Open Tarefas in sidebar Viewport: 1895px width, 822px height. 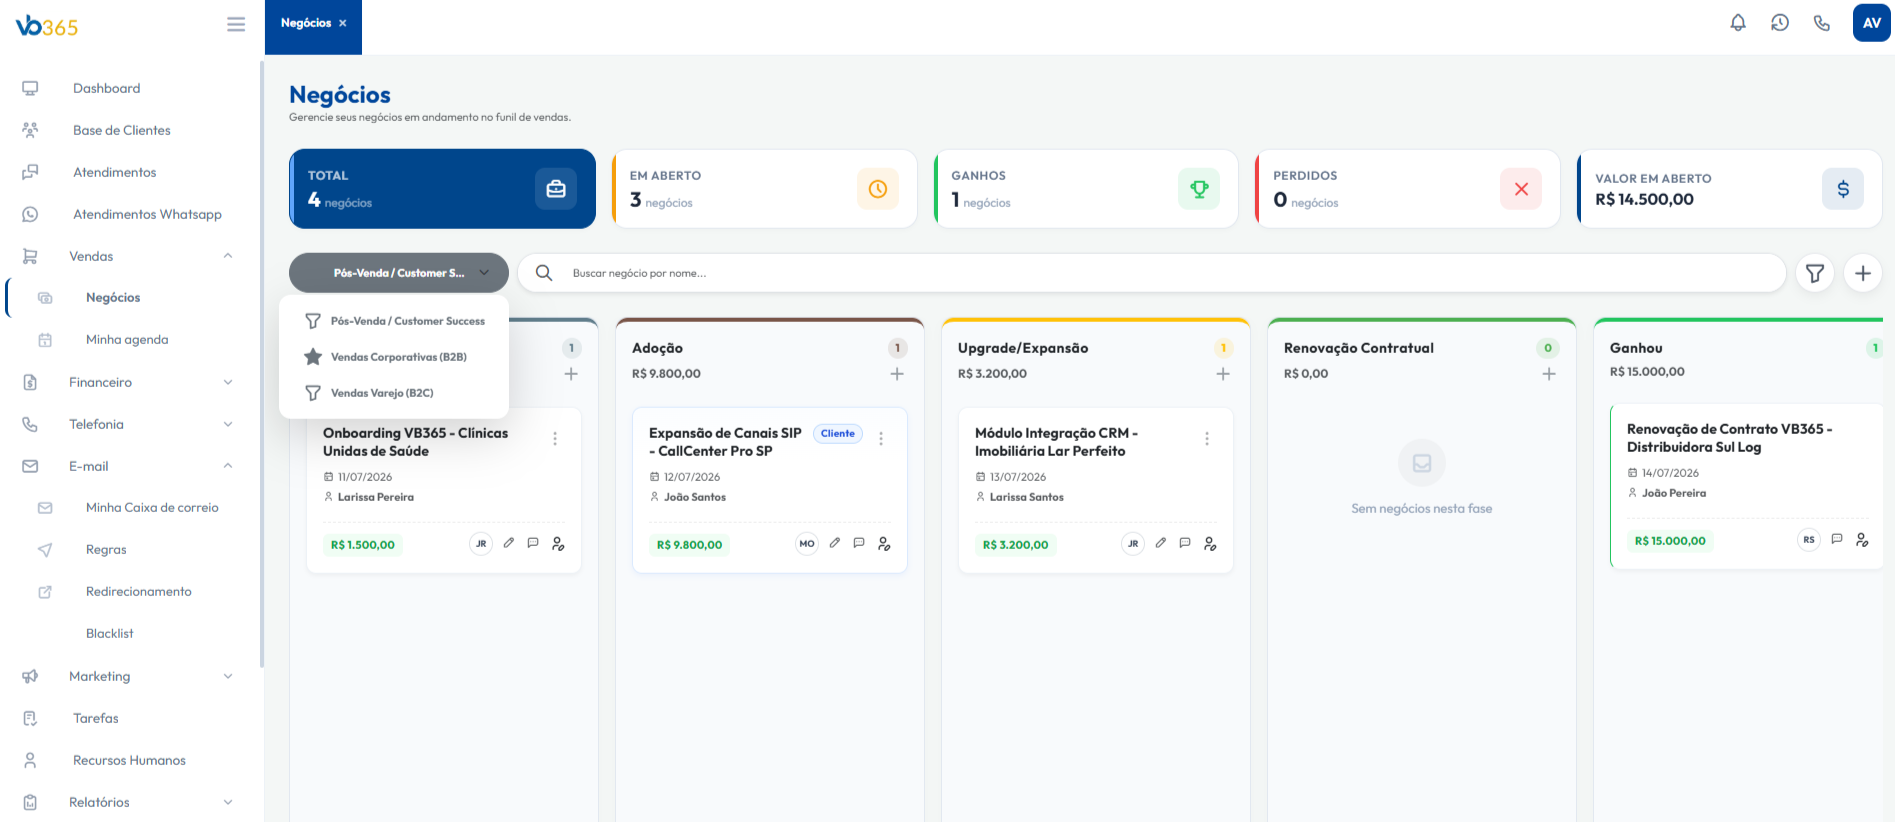(96, 718)
